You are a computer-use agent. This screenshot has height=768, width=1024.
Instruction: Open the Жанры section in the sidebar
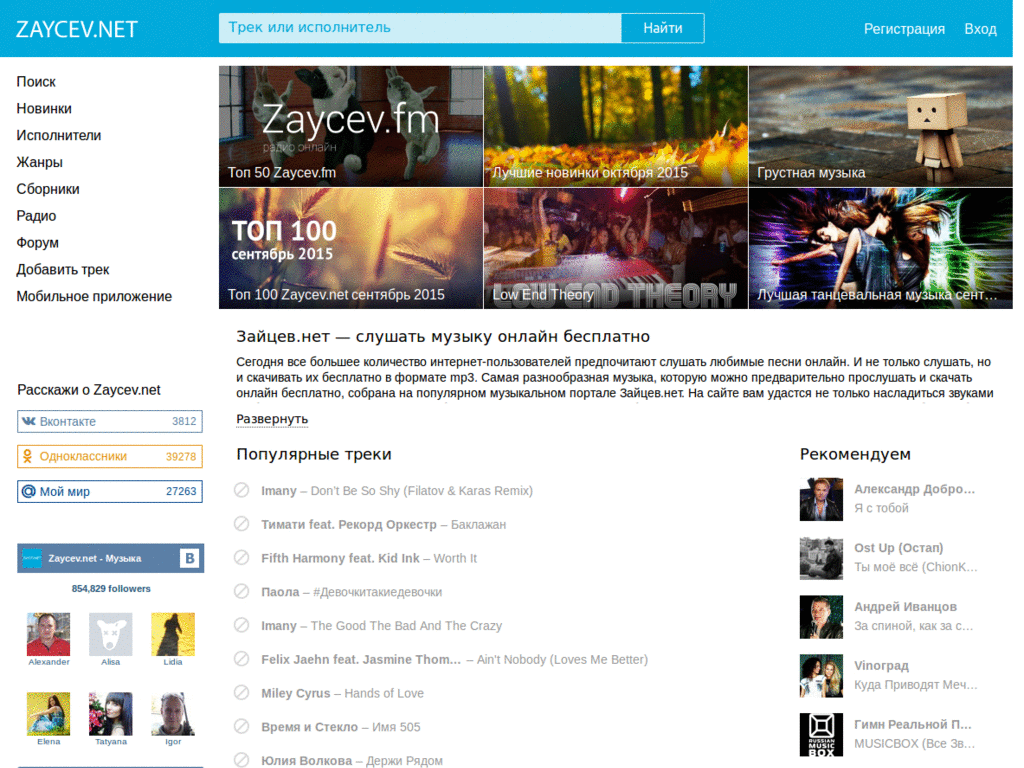pos(38,161)
